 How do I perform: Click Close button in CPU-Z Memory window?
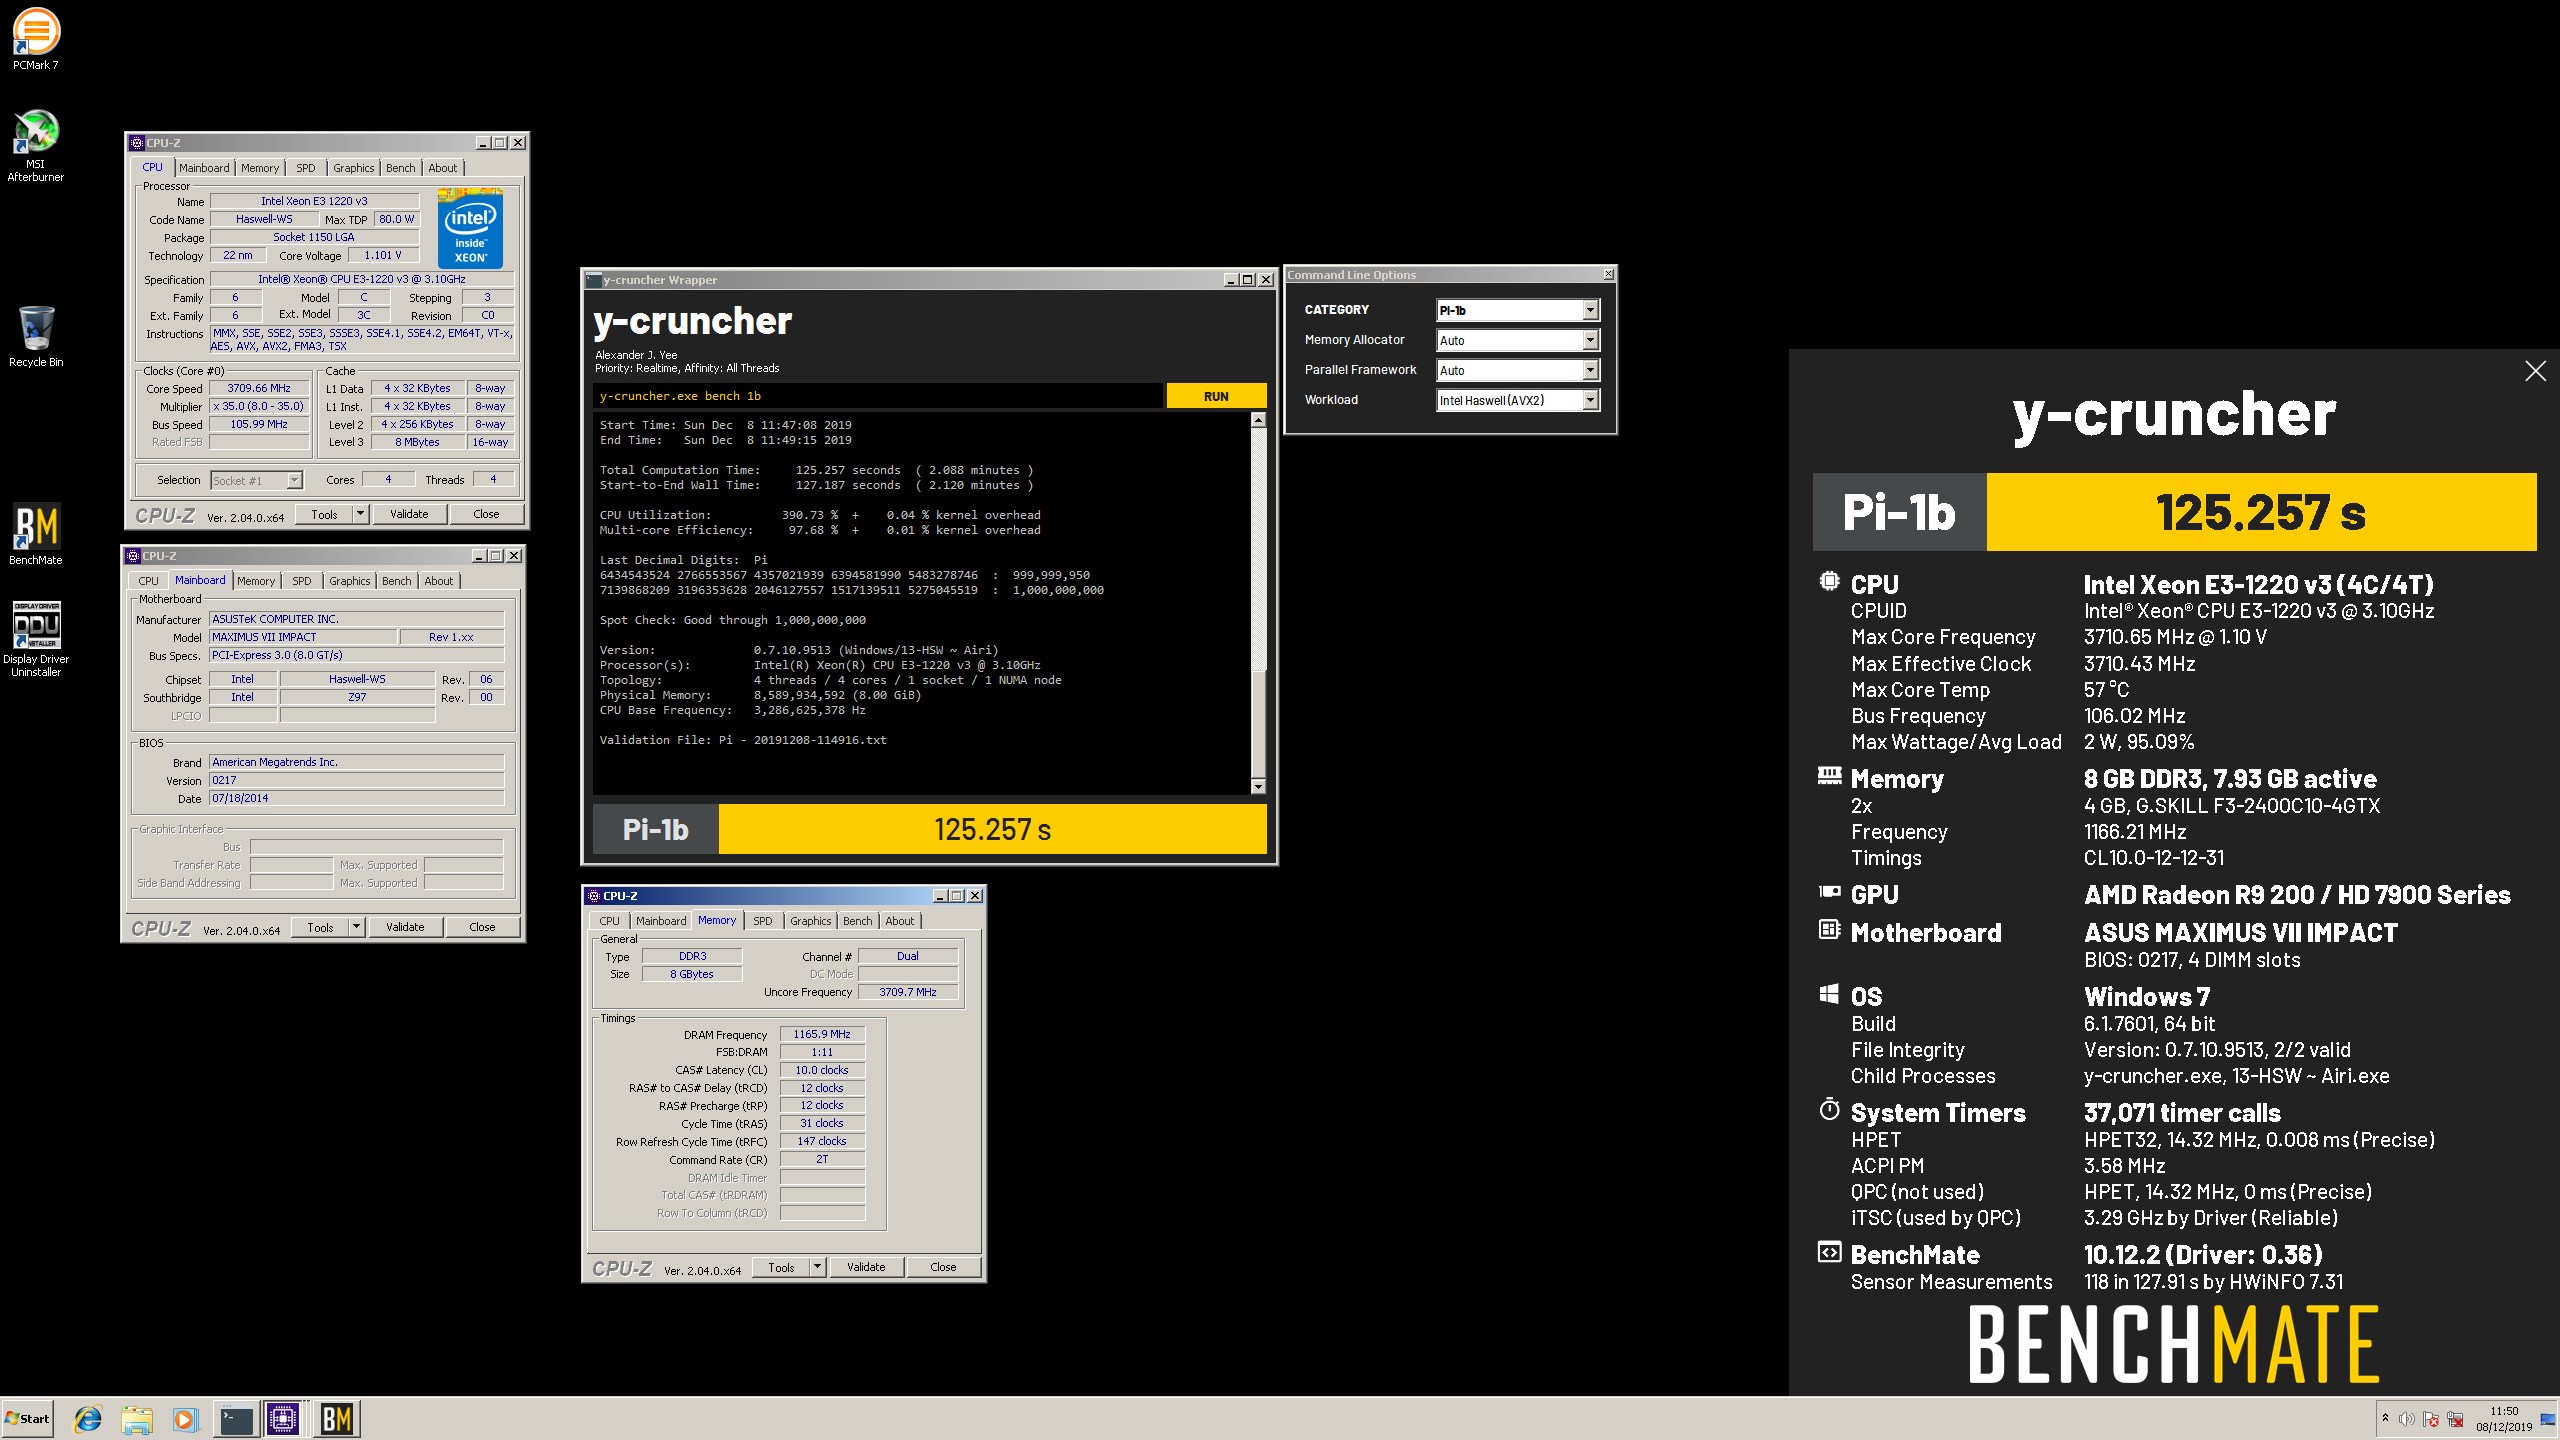pos(943,1267)
